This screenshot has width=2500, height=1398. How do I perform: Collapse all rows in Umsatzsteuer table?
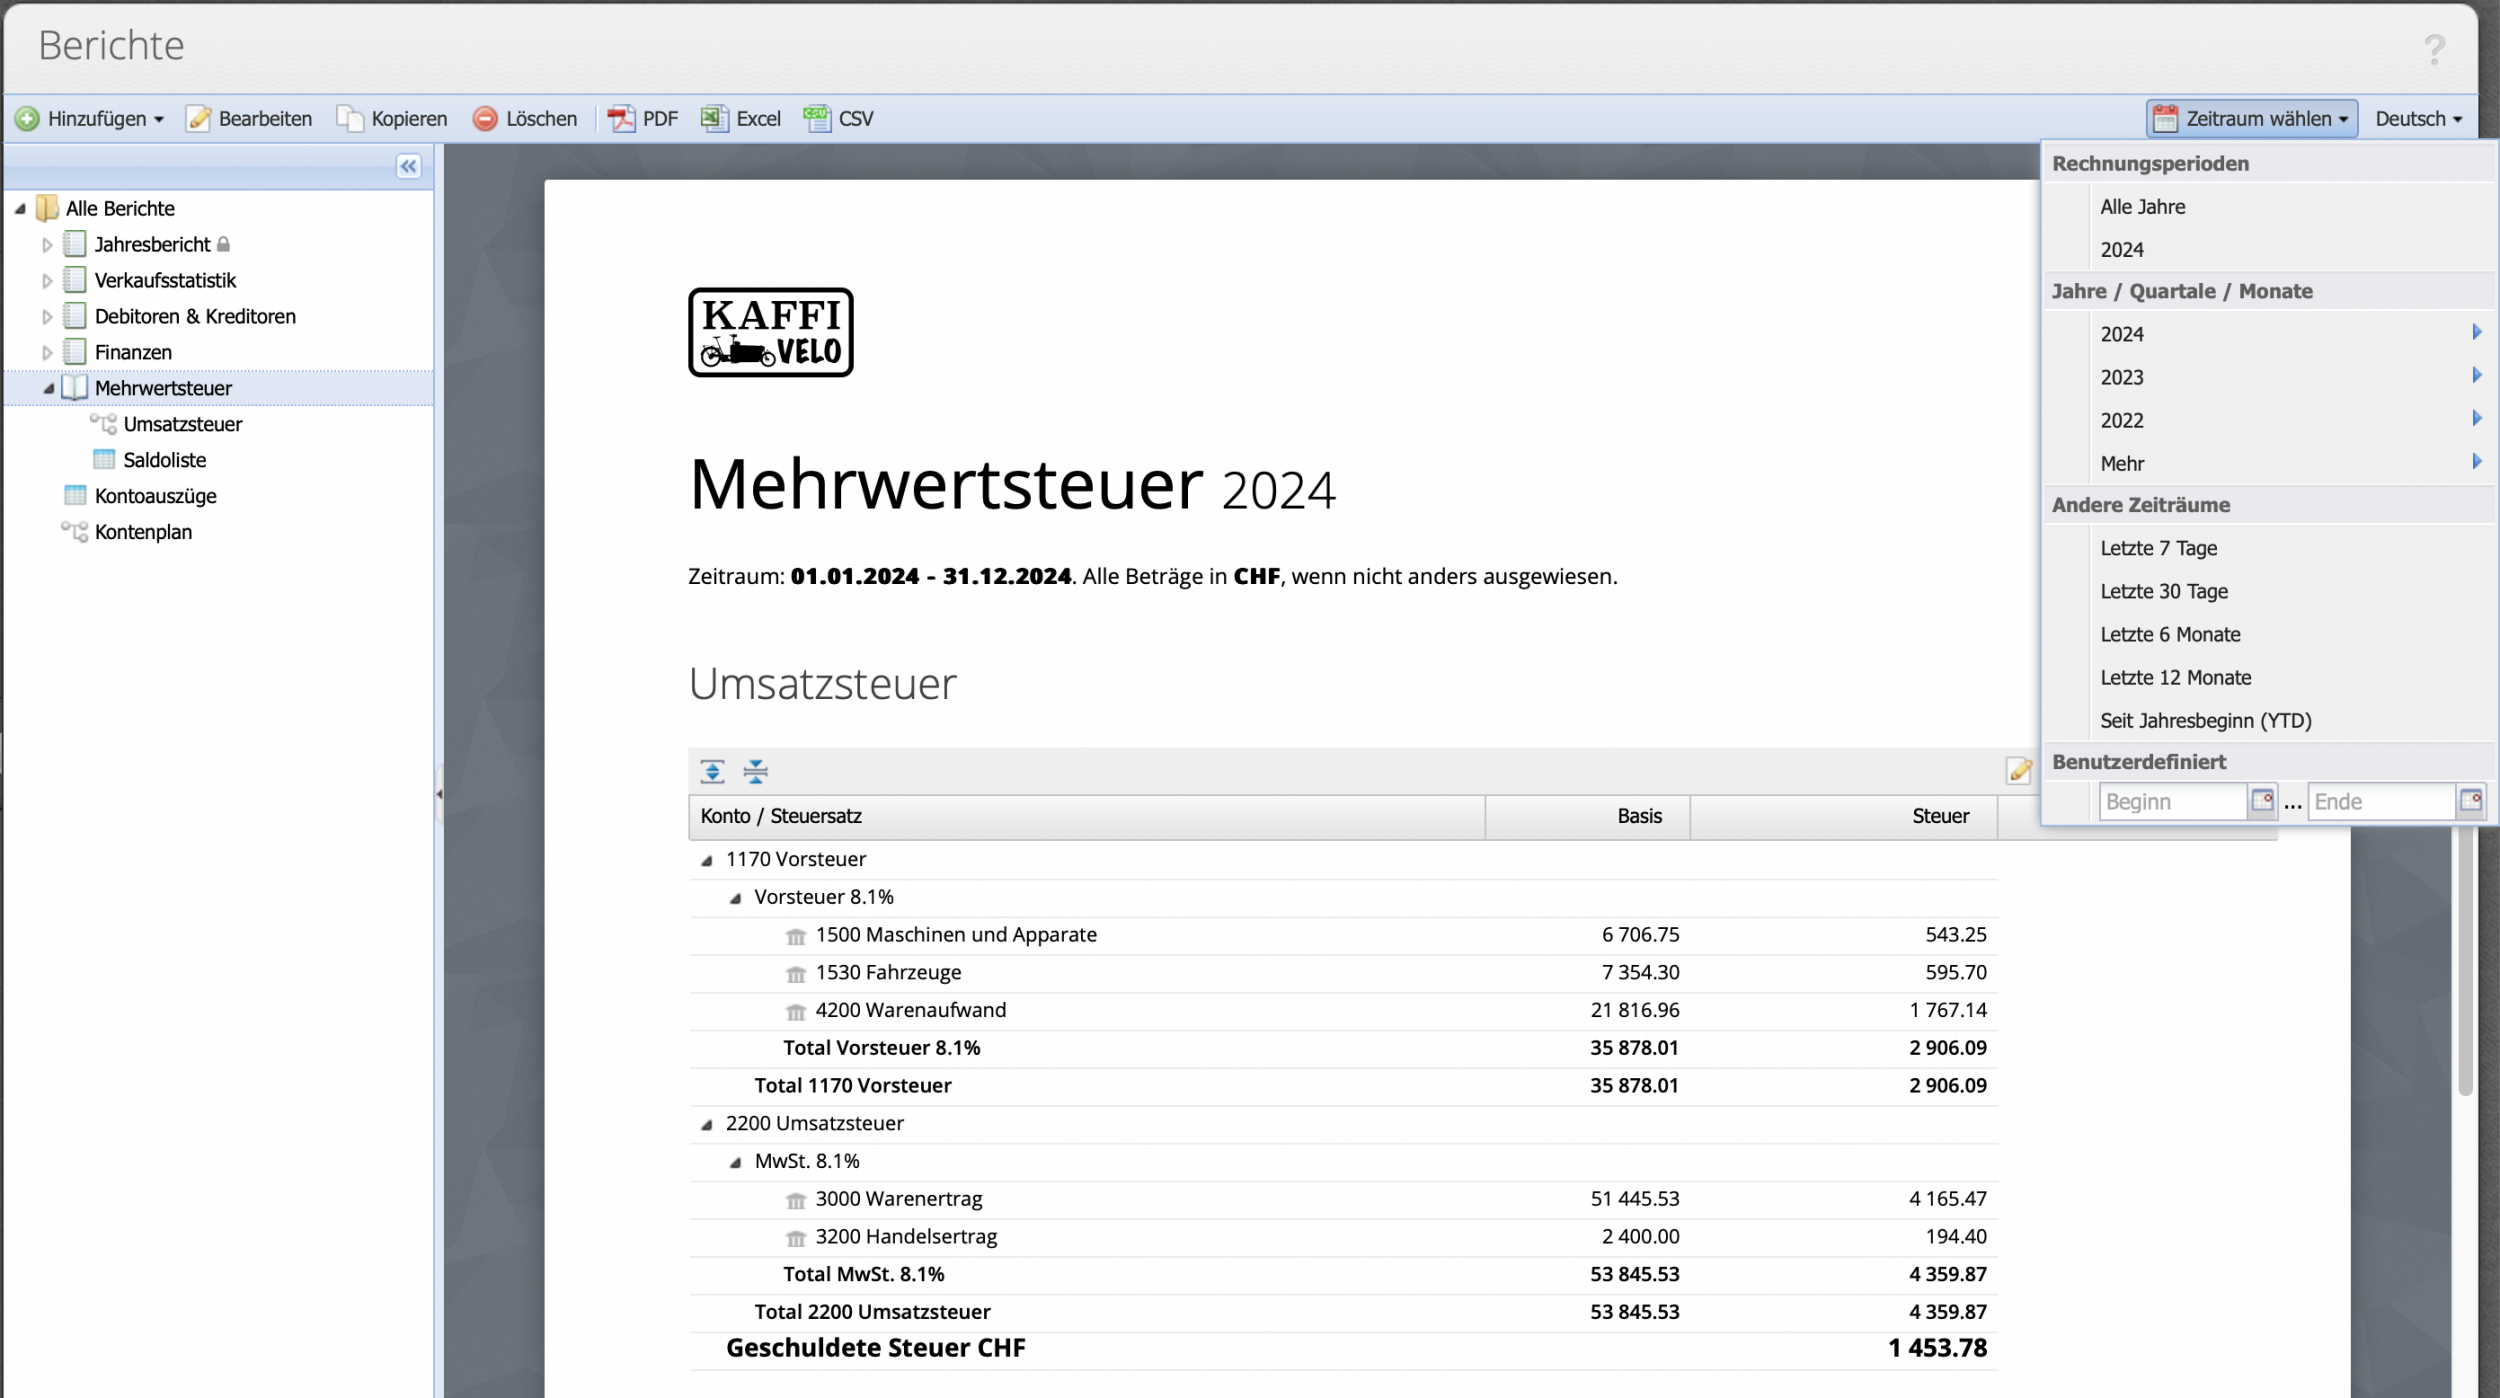[x=756, y=771]
